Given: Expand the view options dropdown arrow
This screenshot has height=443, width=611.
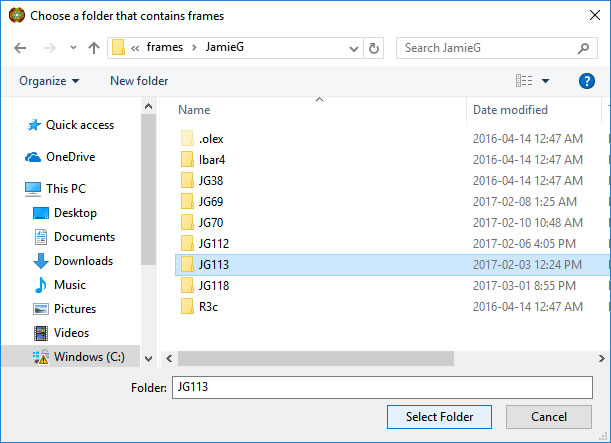Looking at the screenshot, I should coord(546,81).
